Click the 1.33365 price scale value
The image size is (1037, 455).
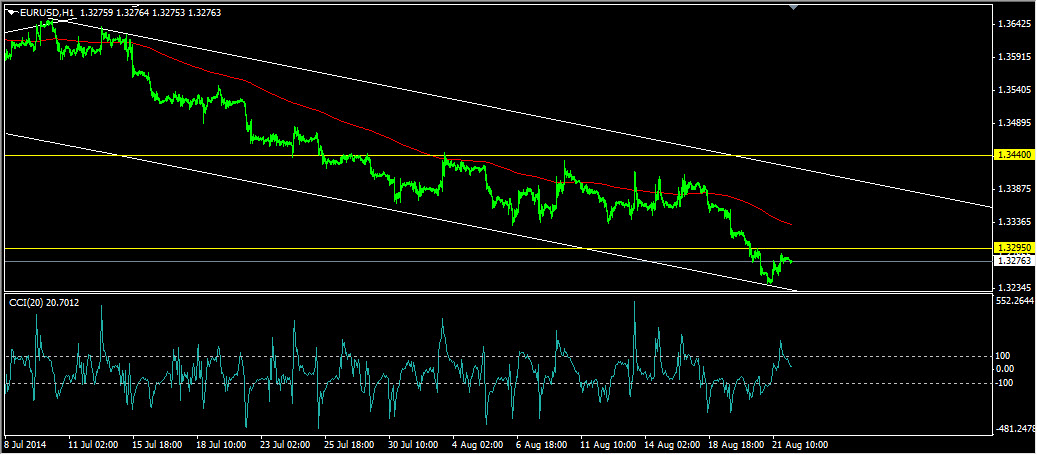(x=1013, y=222)
